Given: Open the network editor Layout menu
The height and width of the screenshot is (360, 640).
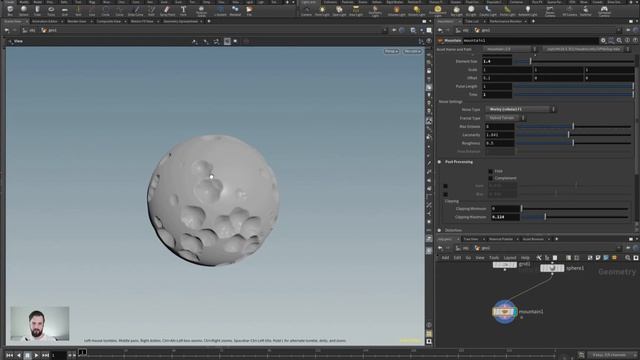Looking at the screenshot, I should [x=510, y=258].
